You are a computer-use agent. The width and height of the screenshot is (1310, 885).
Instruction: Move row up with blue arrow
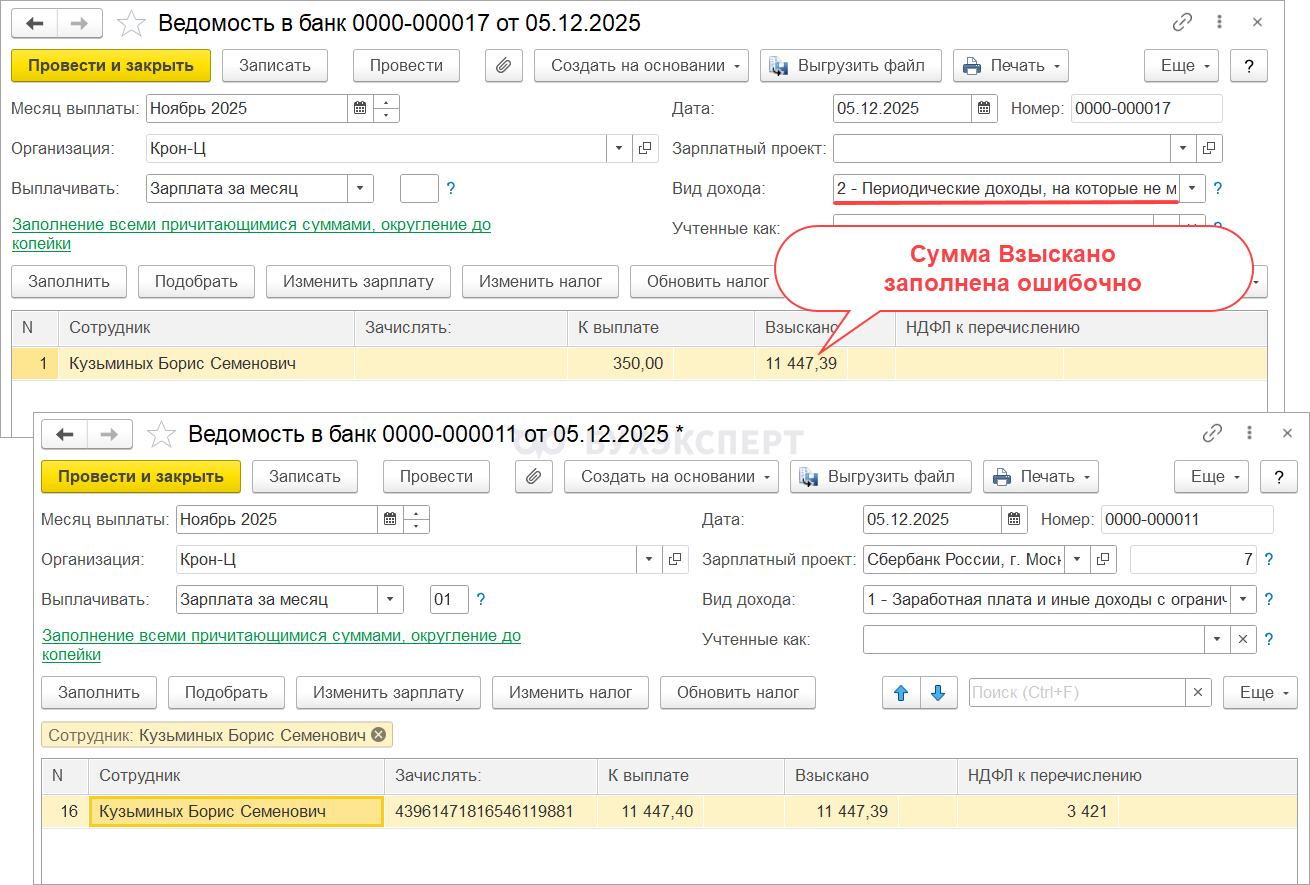pyautogui.click(x=901, y=692)
